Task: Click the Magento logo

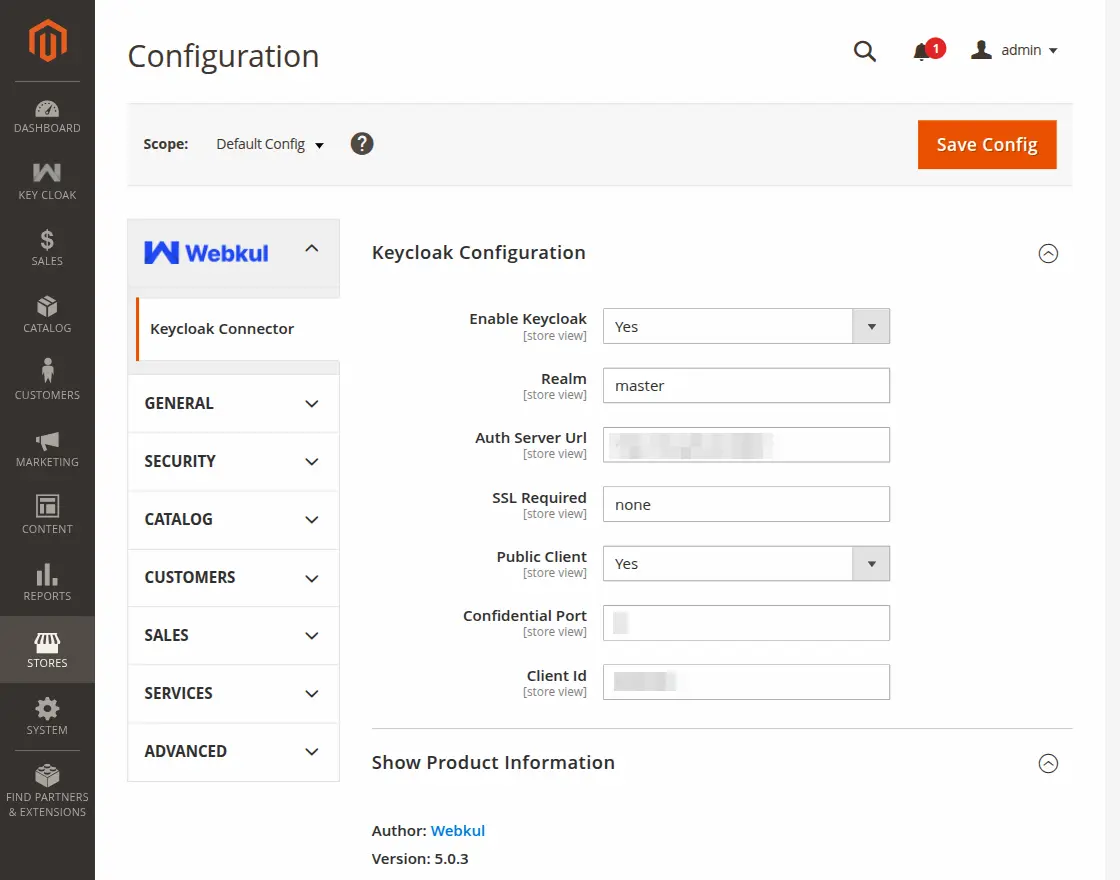Action: point(47,41)
